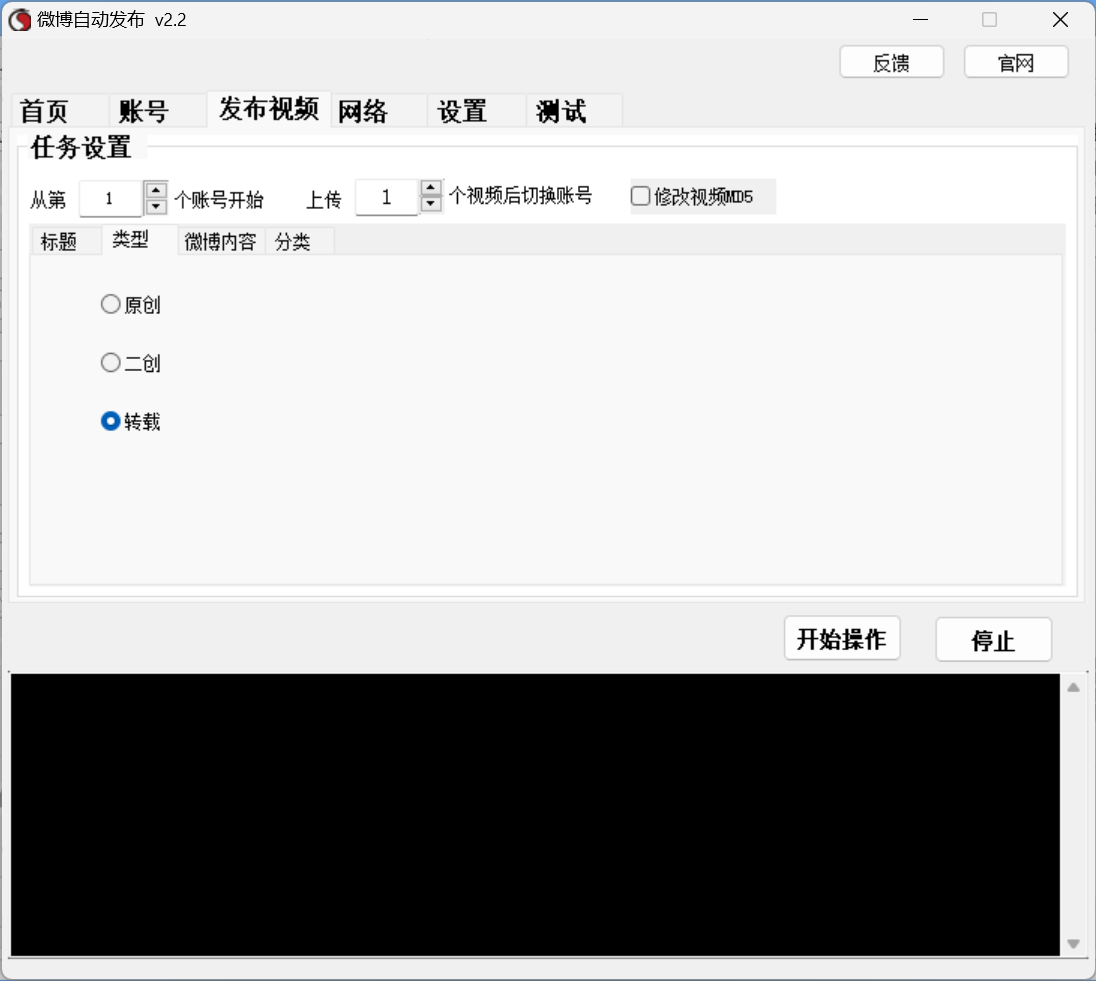Open the 首页 tab
1096x981 pixels.
pos(60,110)
